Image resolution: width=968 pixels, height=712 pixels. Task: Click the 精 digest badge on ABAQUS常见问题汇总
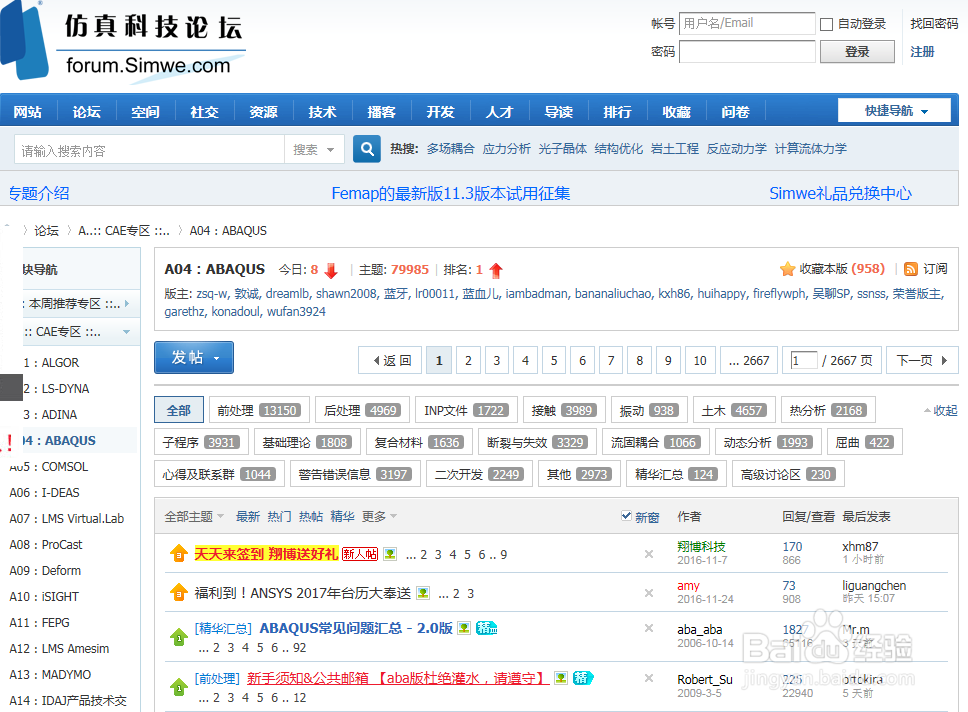point(486,628)
